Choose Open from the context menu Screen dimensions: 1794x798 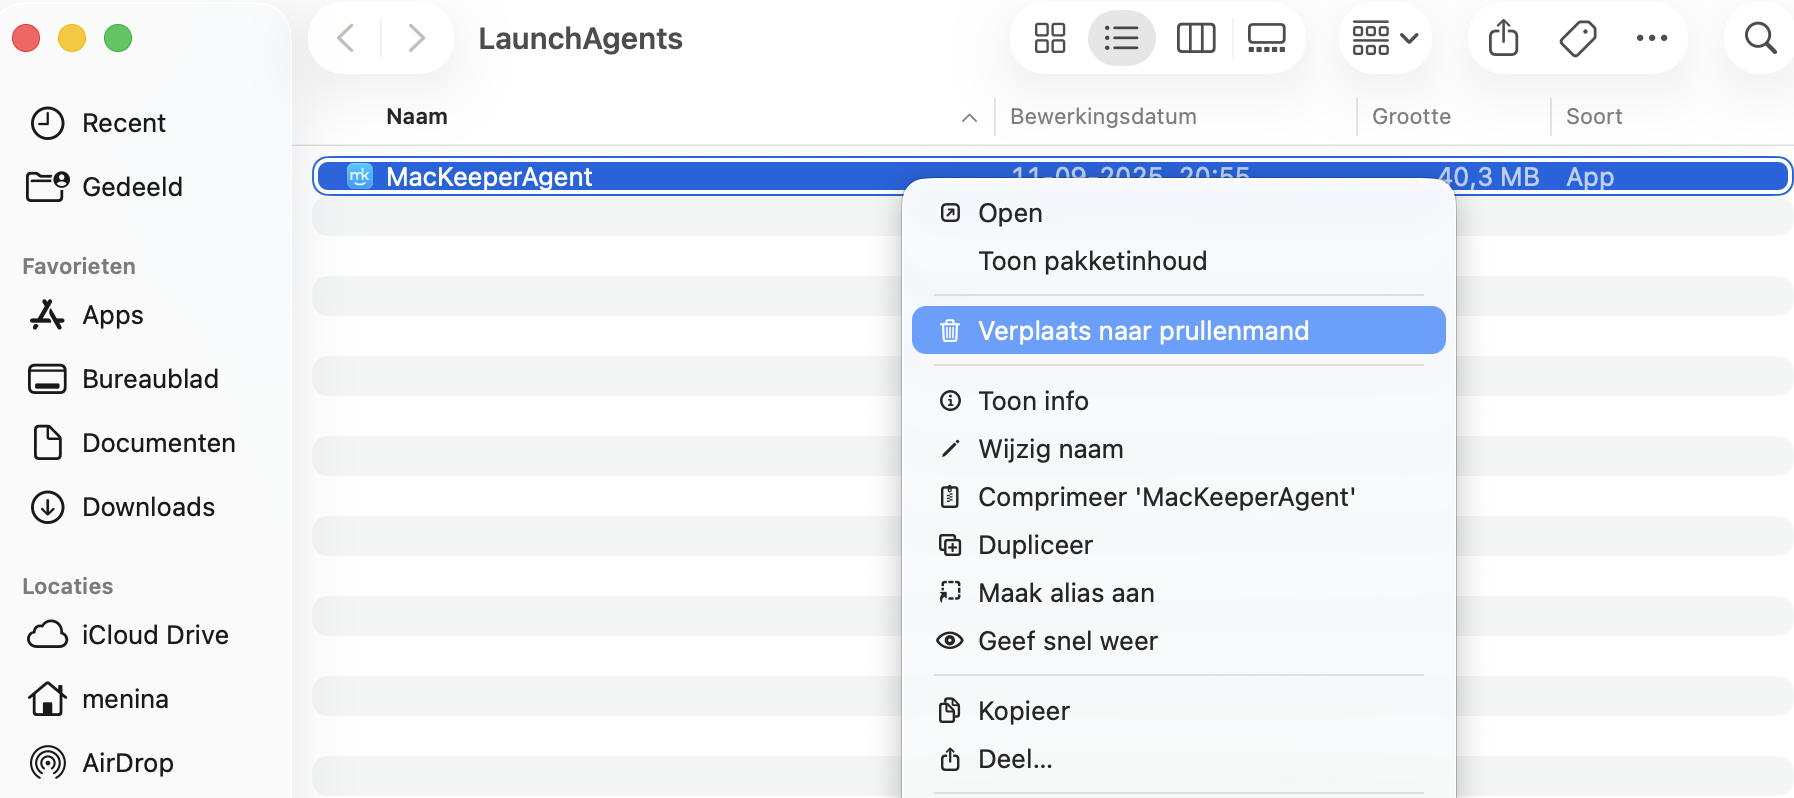[1178, 213]
